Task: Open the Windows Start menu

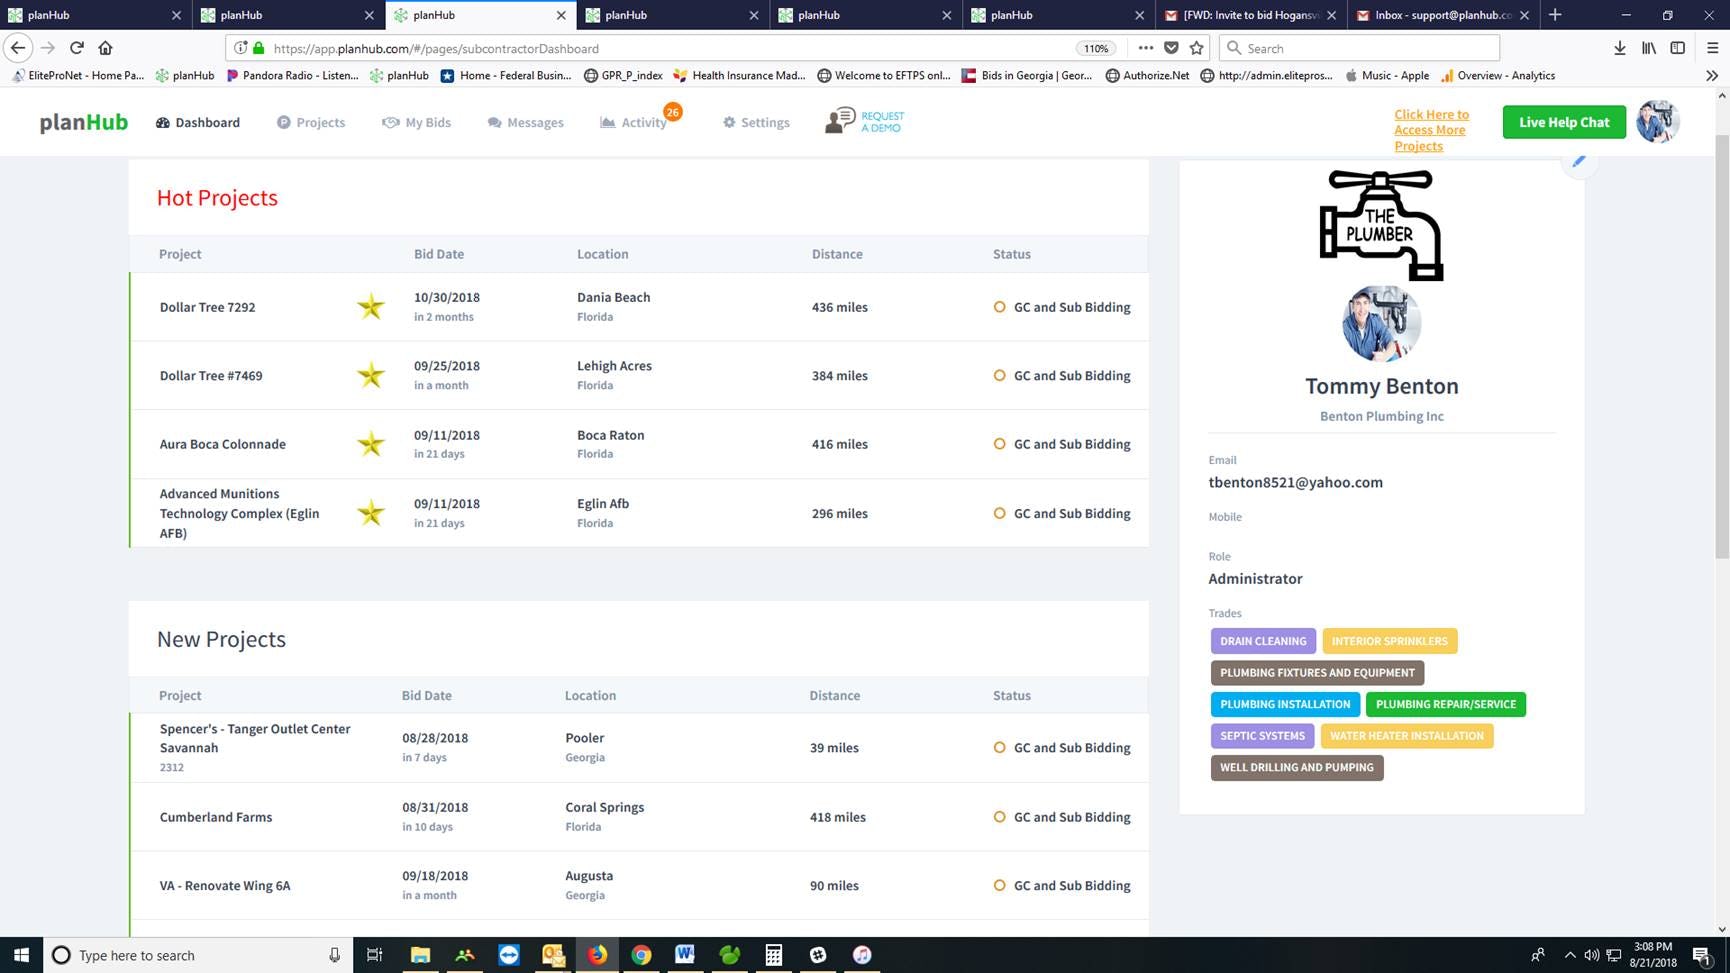Action: tap(21, 955)
